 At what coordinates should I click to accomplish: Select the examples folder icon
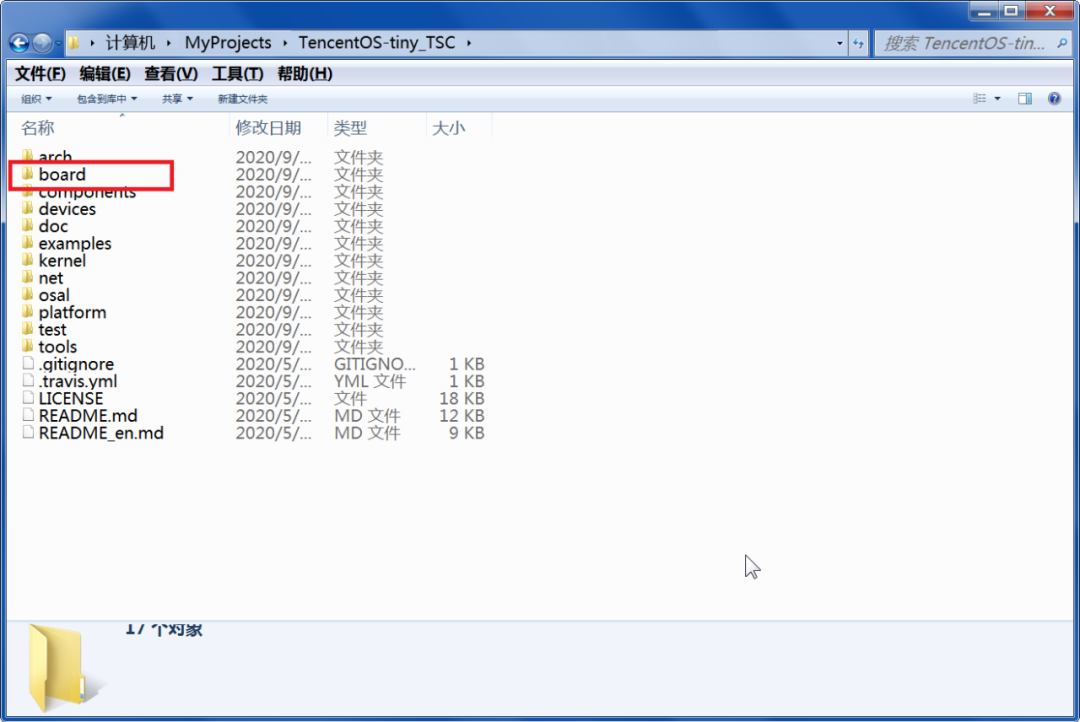(28, 243)
